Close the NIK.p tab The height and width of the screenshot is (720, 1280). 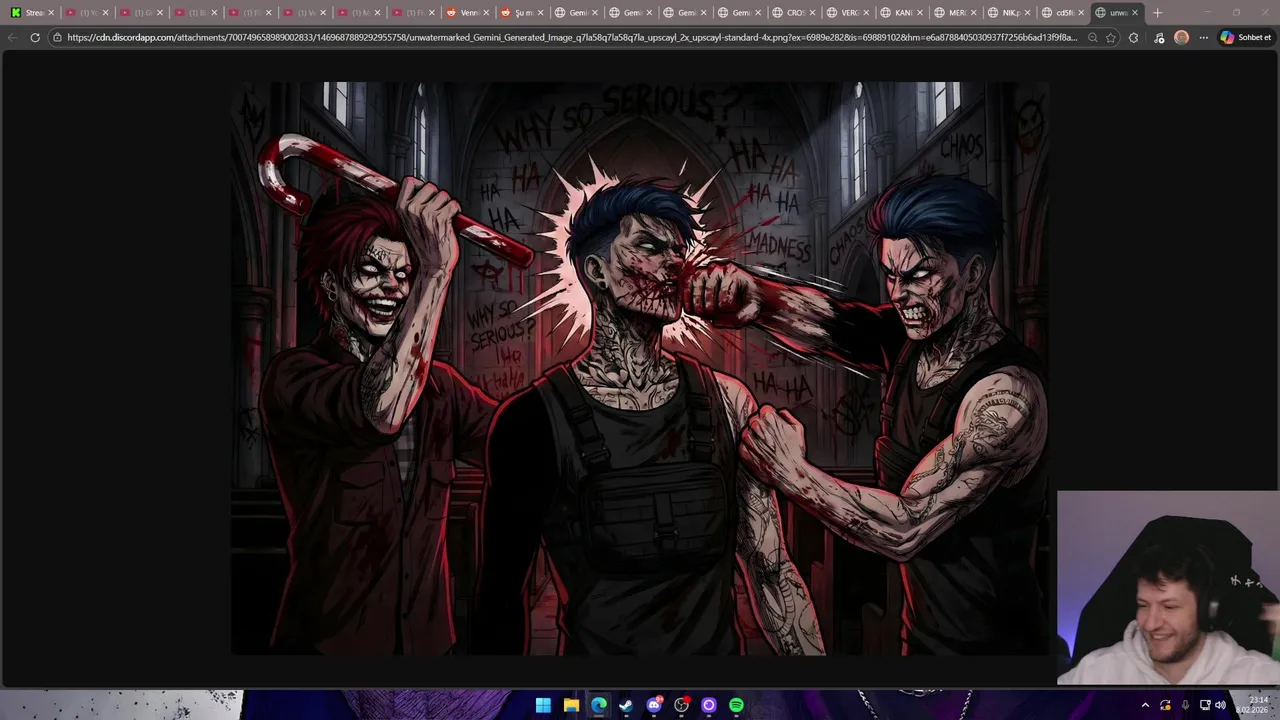tap(1027, 13)
